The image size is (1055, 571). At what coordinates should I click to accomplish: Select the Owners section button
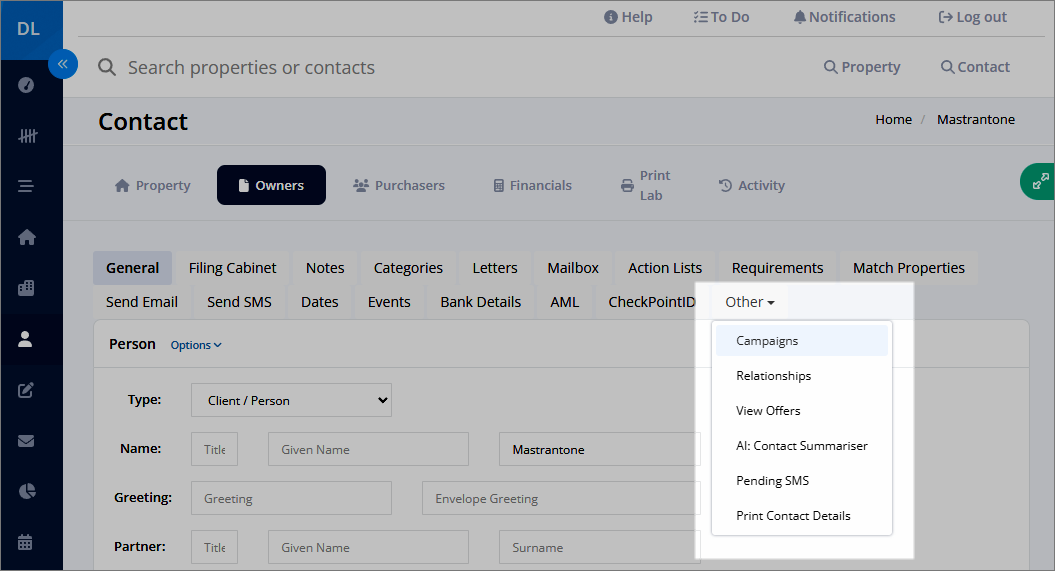point(271,185)
